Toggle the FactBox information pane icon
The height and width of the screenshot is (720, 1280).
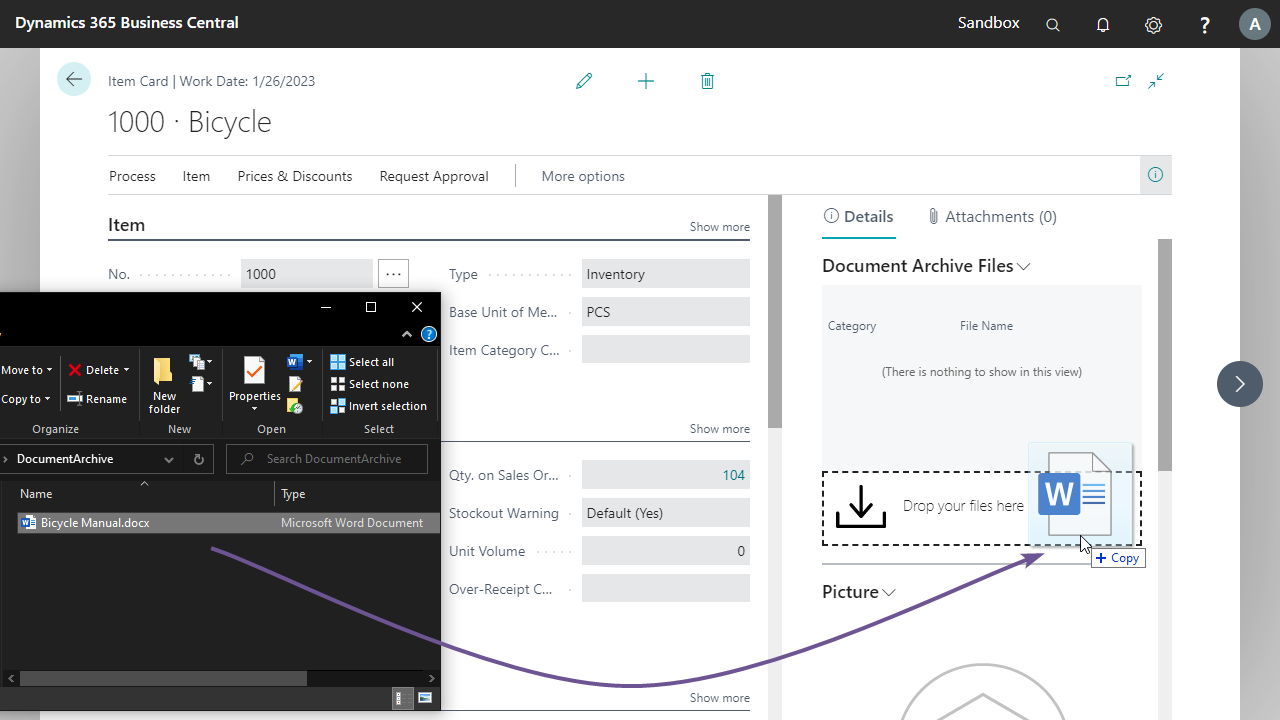point(1155,175)
